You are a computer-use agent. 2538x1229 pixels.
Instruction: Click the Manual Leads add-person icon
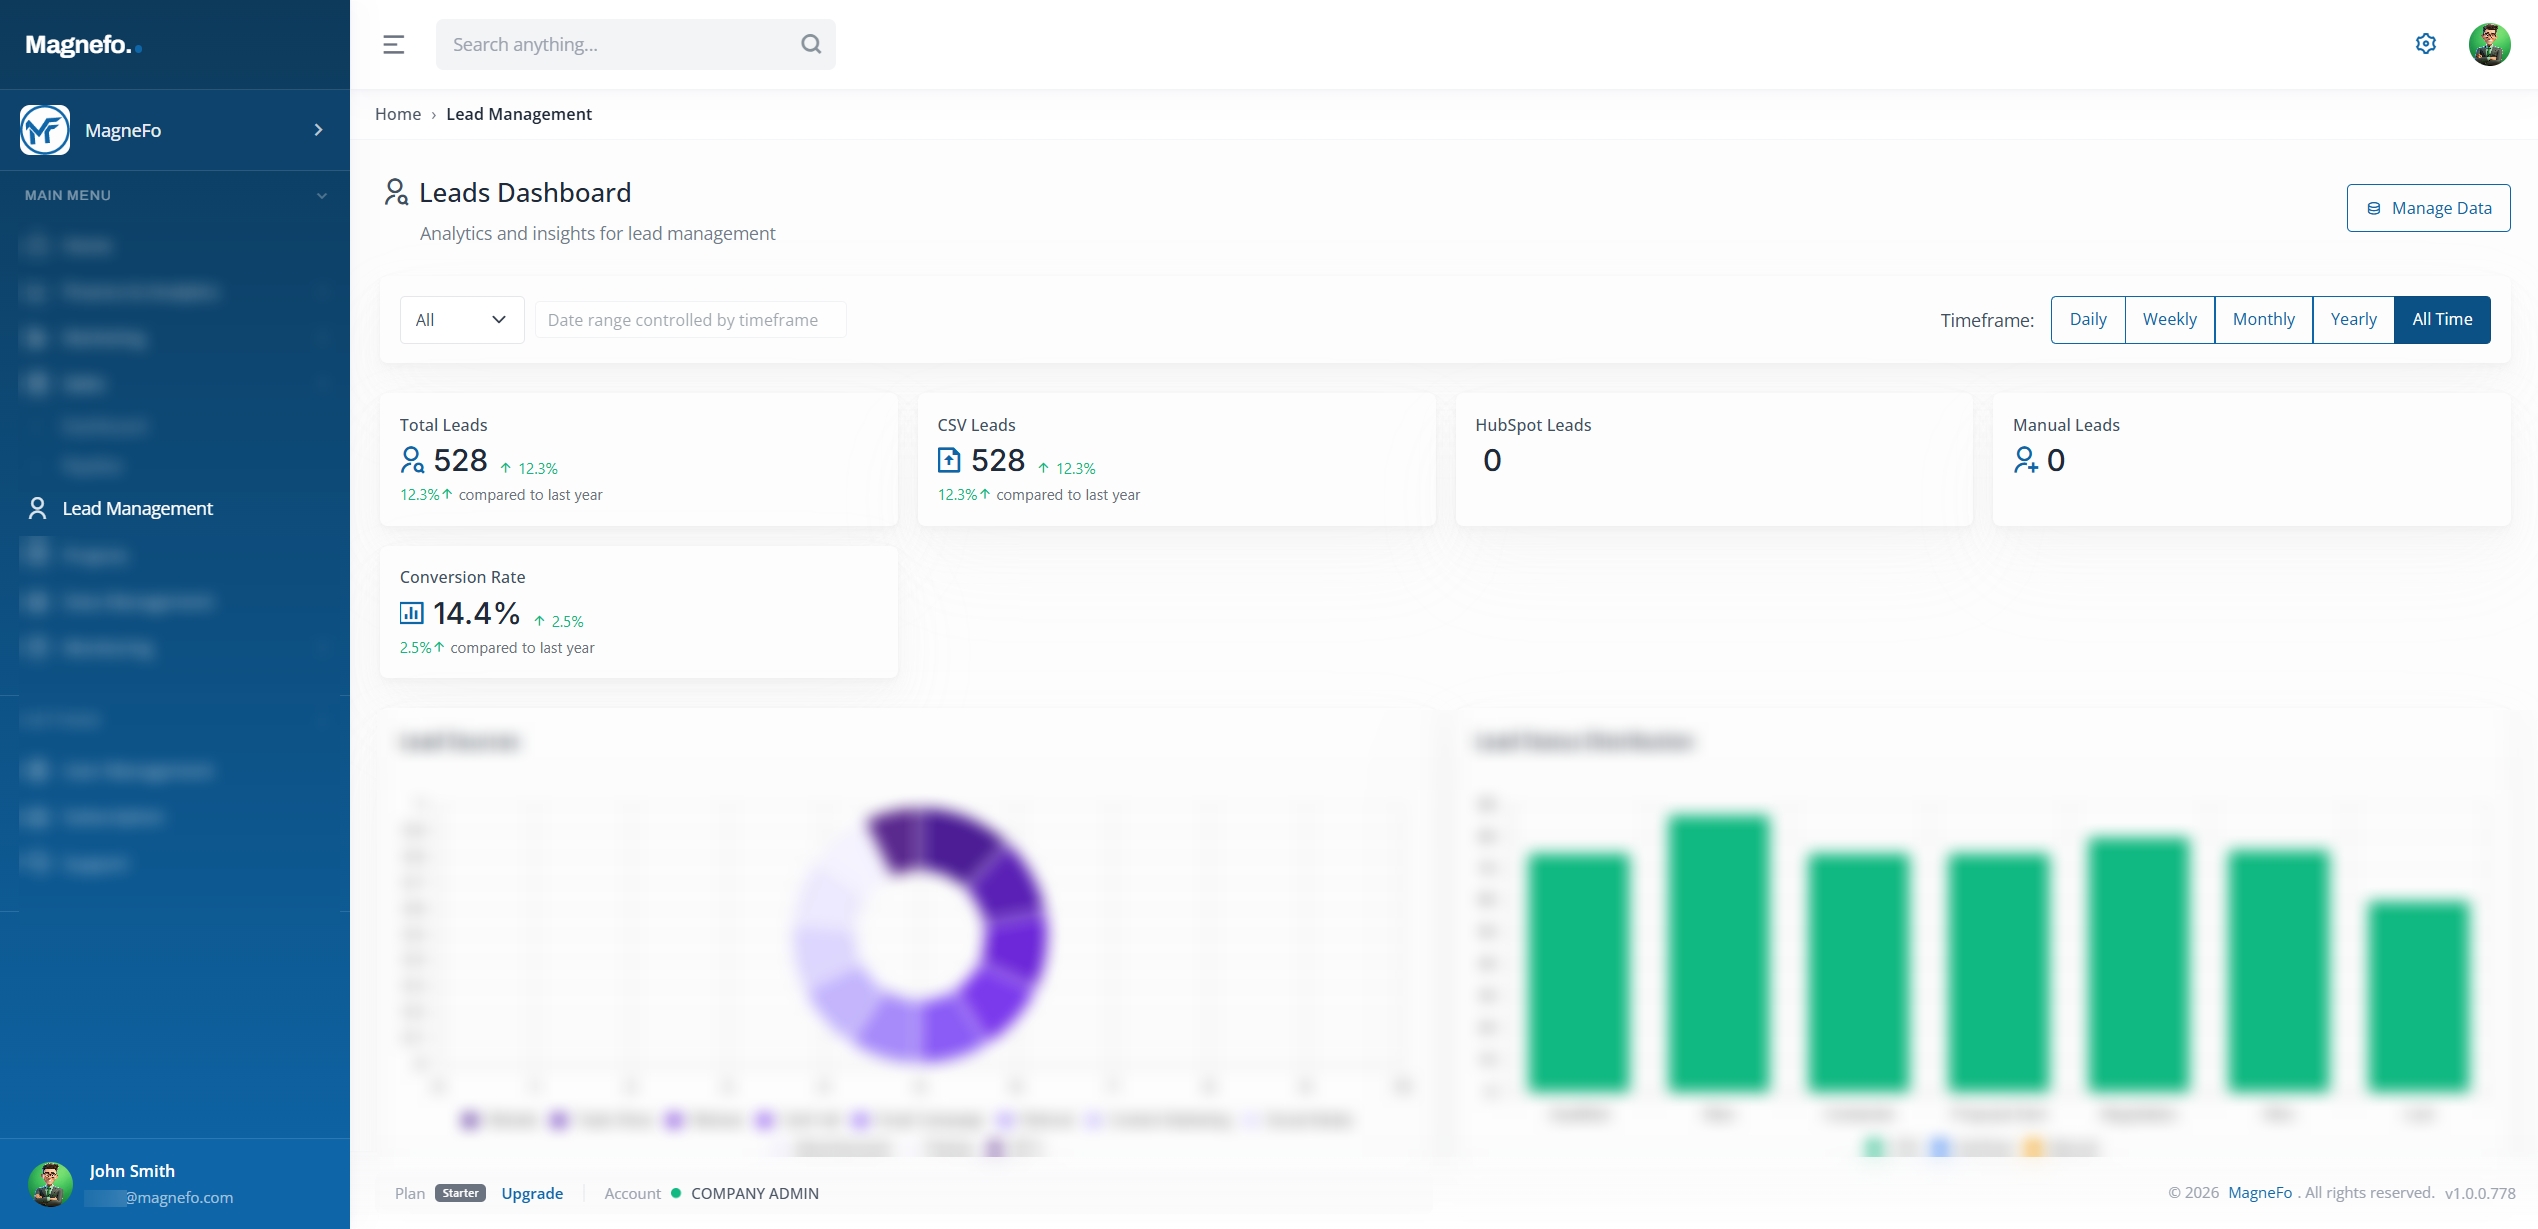[x=2025, y=460]
